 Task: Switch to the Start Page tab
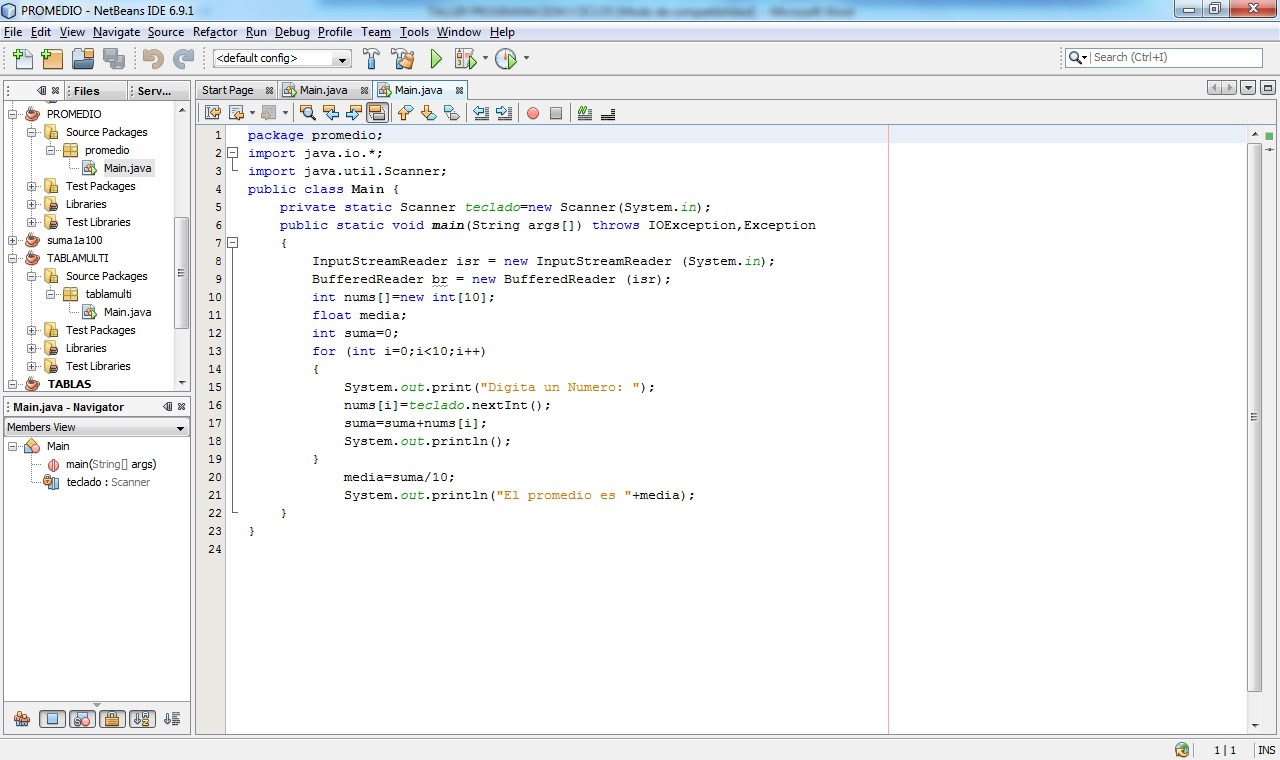coord(228,89)
